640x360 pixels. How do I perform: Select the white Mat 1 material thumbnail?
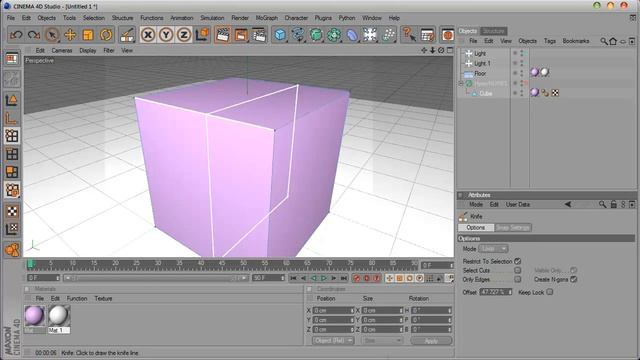(x=59, y=316)
